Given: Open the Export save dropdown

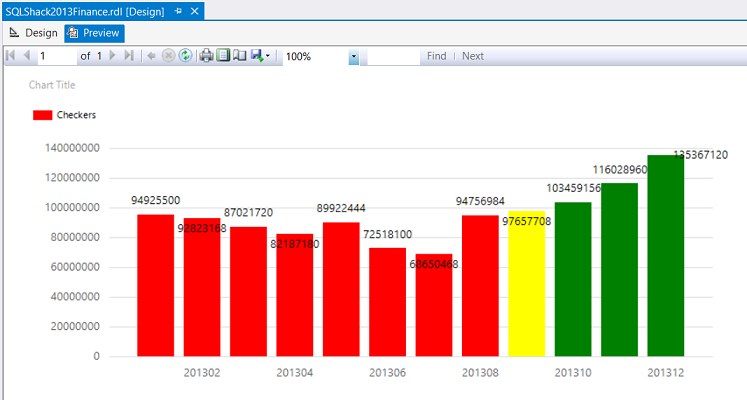Looking at the screenshot, I should coord(260,56).
